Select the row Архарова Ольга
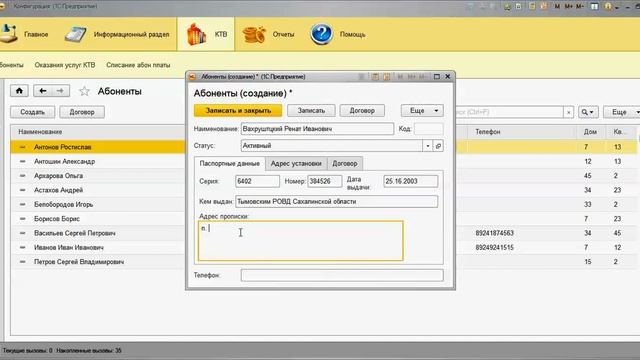 [98, 176]
